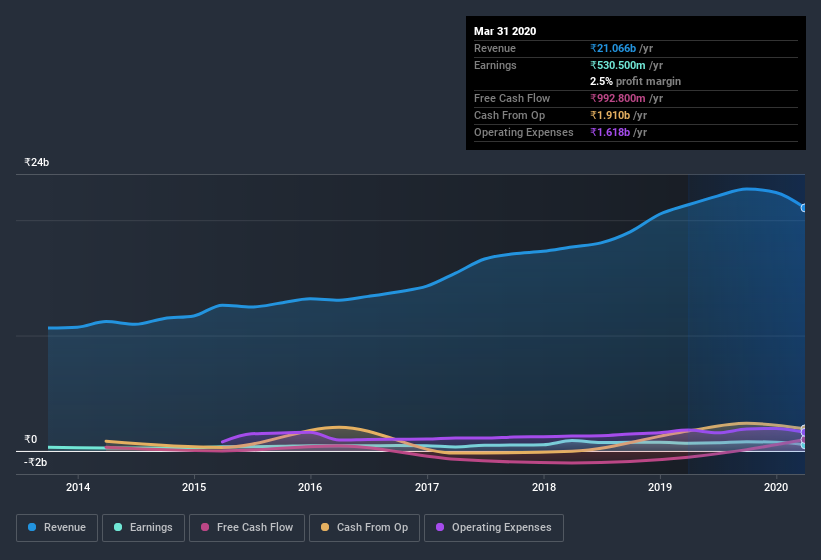Toggle the Free Cash Flow legend button

(x=247, y=528)
